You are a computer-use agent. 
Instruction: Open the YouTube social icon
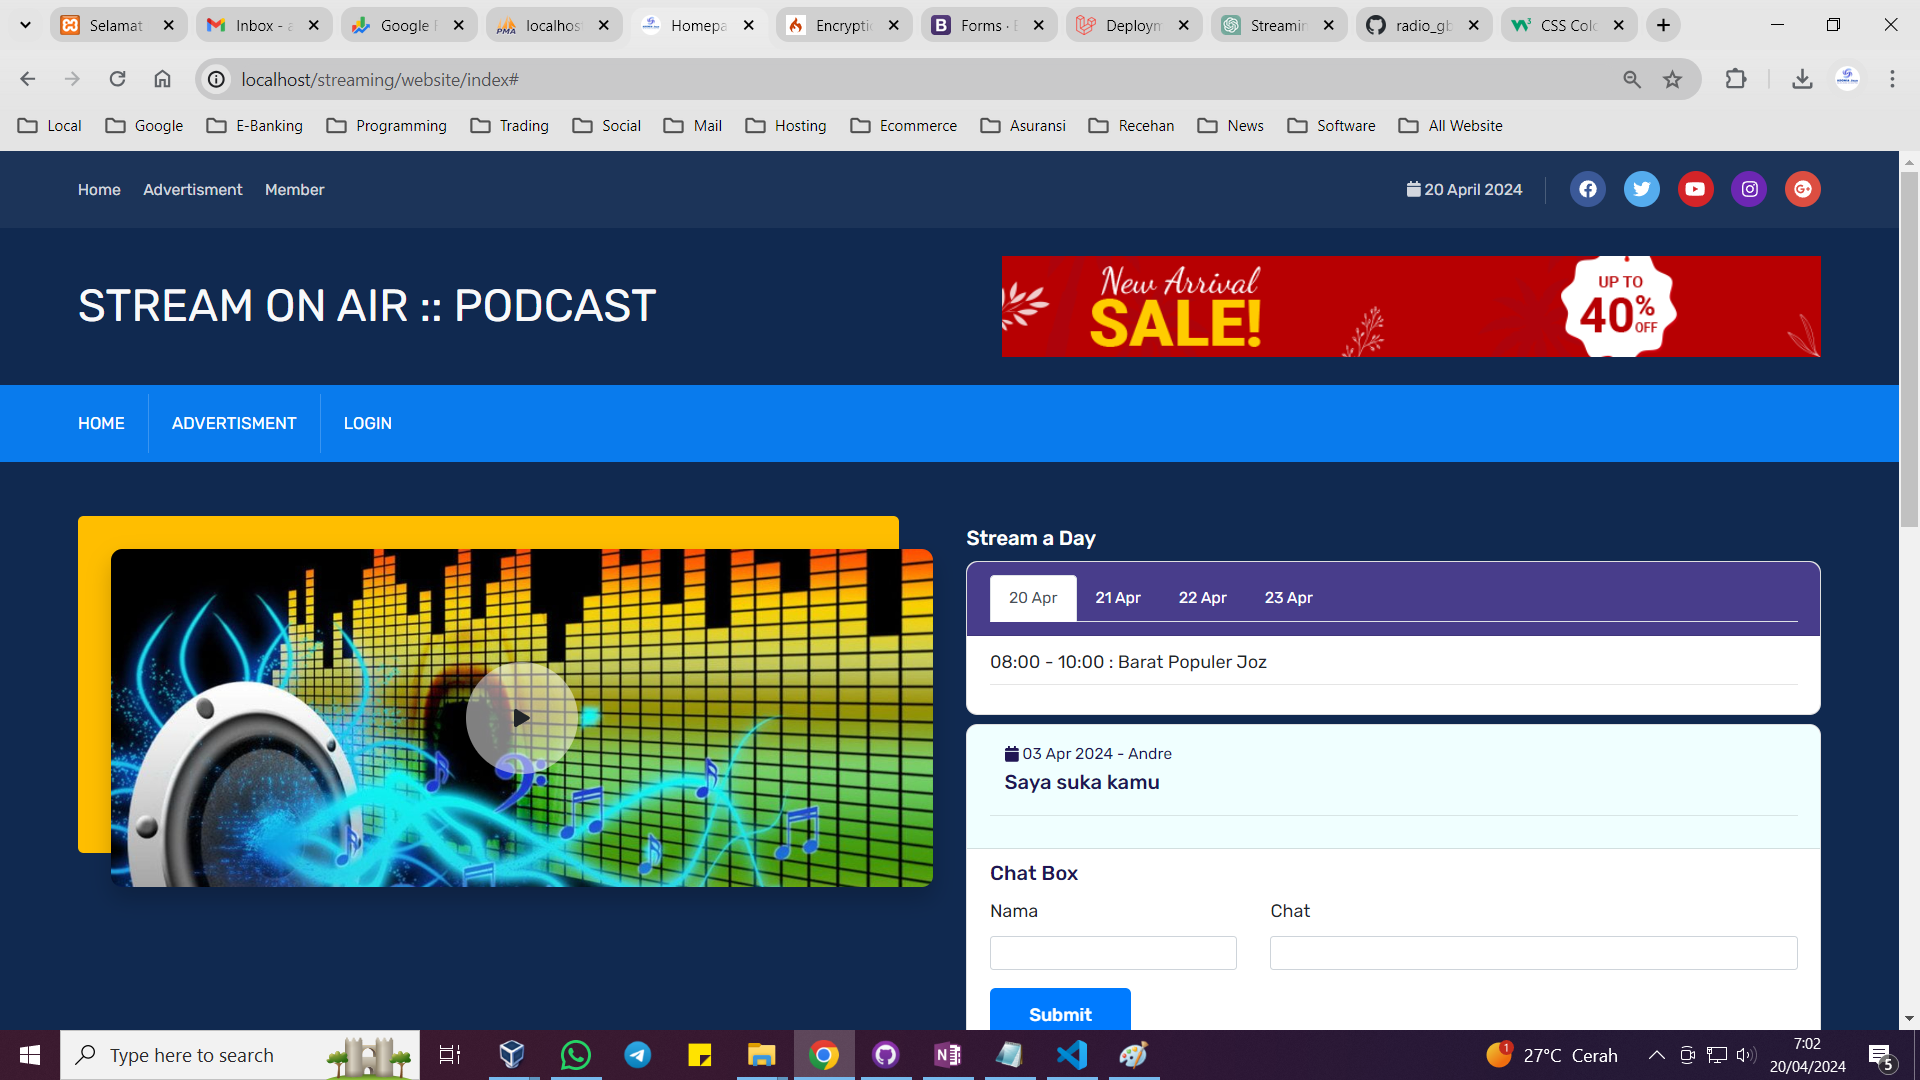tap(1695, 189)
